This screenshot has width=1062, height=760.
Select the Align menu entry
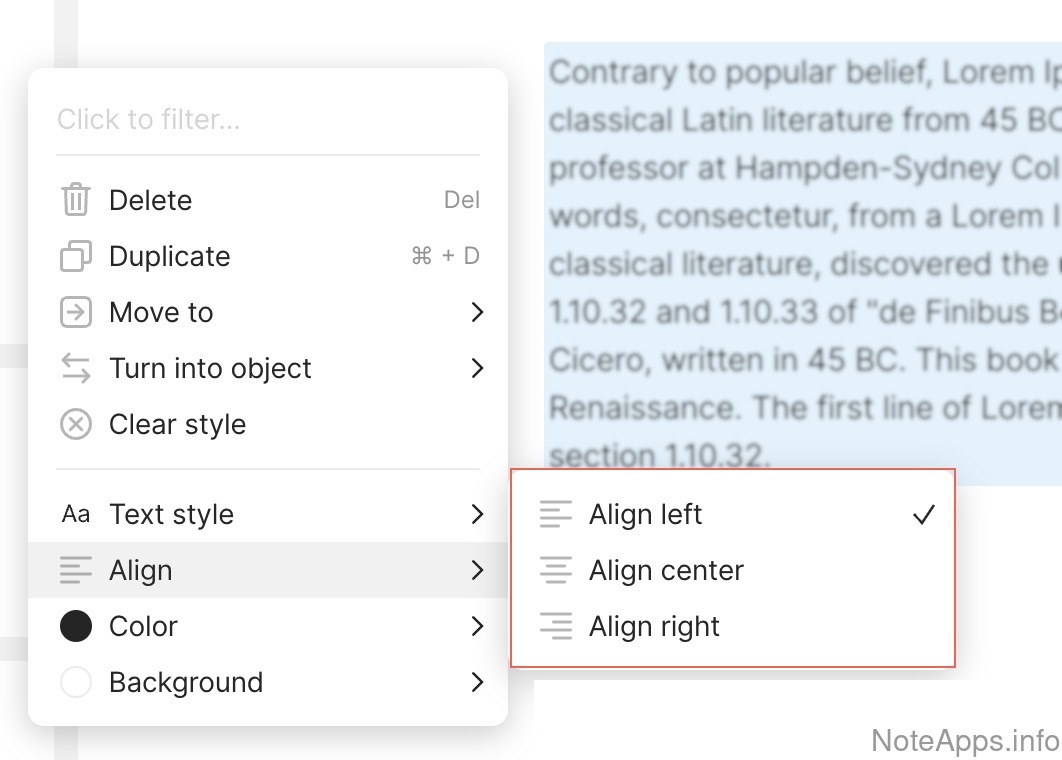pyautogui.click(x=141, y=571)
